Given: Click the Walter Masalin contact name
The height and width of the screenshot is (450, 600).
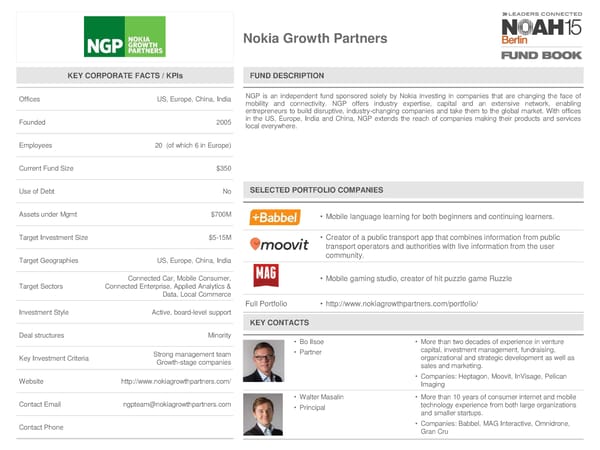Looking at the screenshot, I should coord(320,397).
